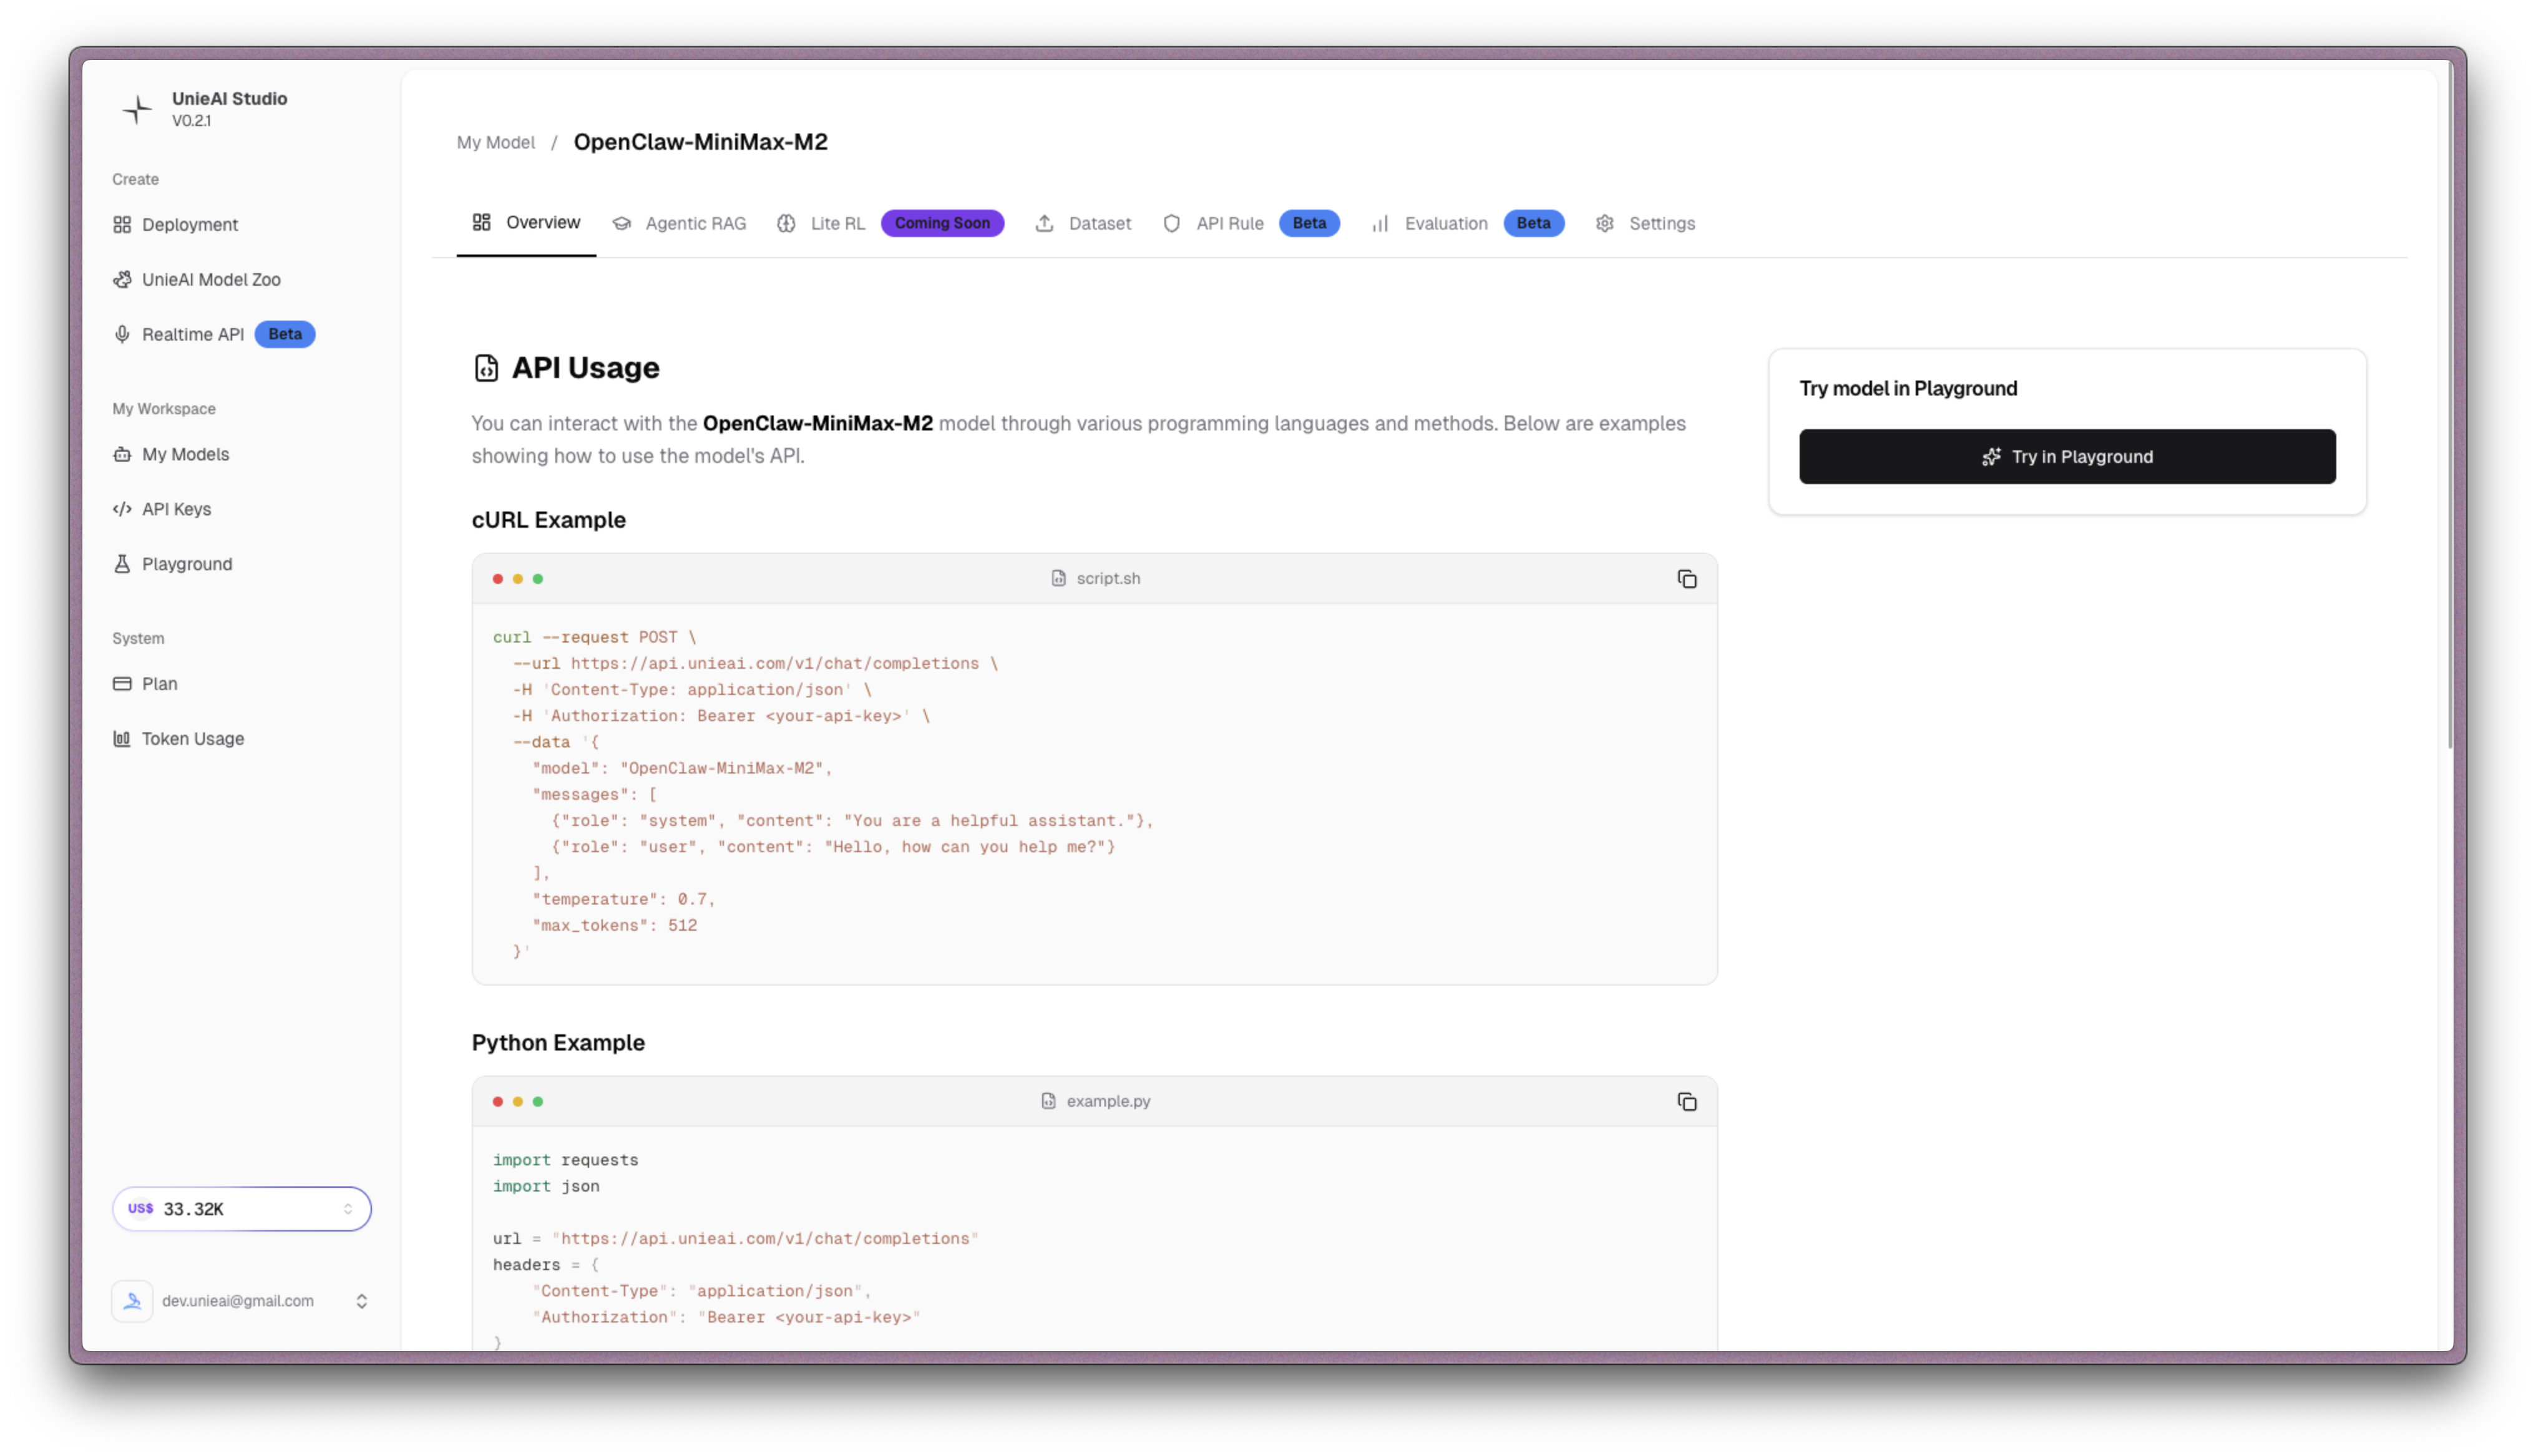Go to API Keys page
Screen dimensions: 2536x1456
pos(176,509)
